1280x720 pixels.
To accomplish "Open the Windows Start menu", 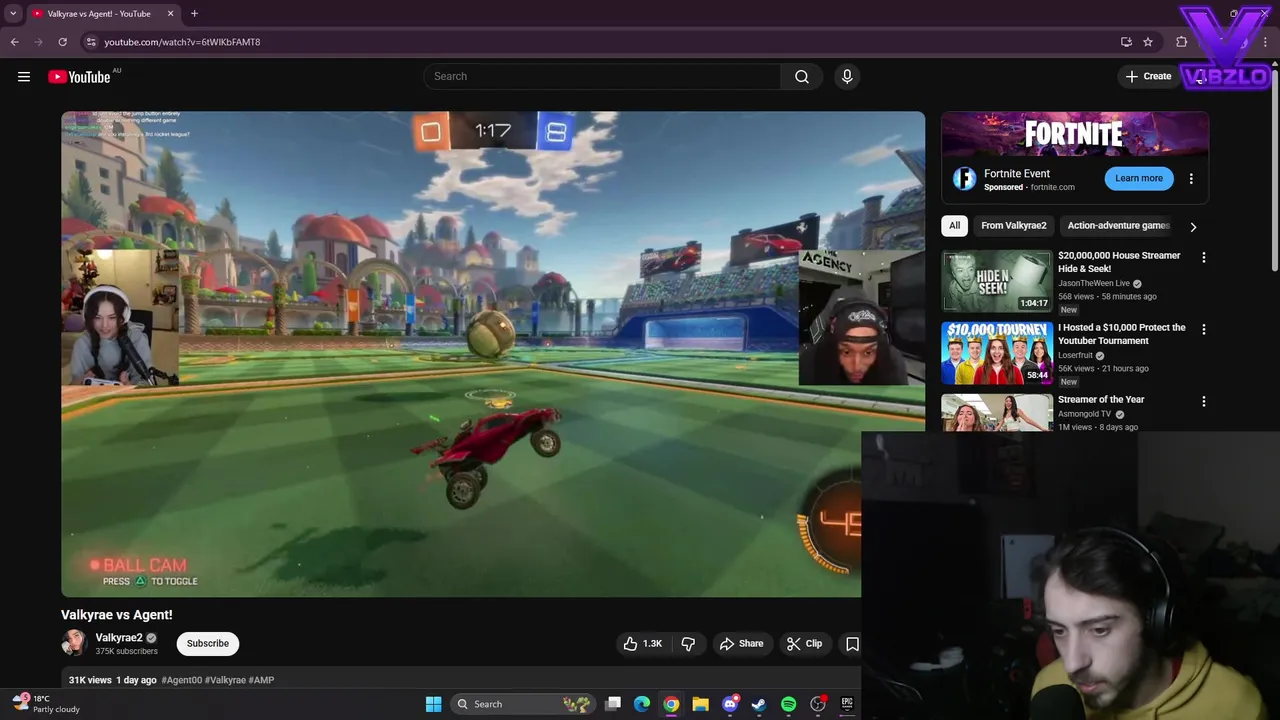I will (x=433, y=704).
